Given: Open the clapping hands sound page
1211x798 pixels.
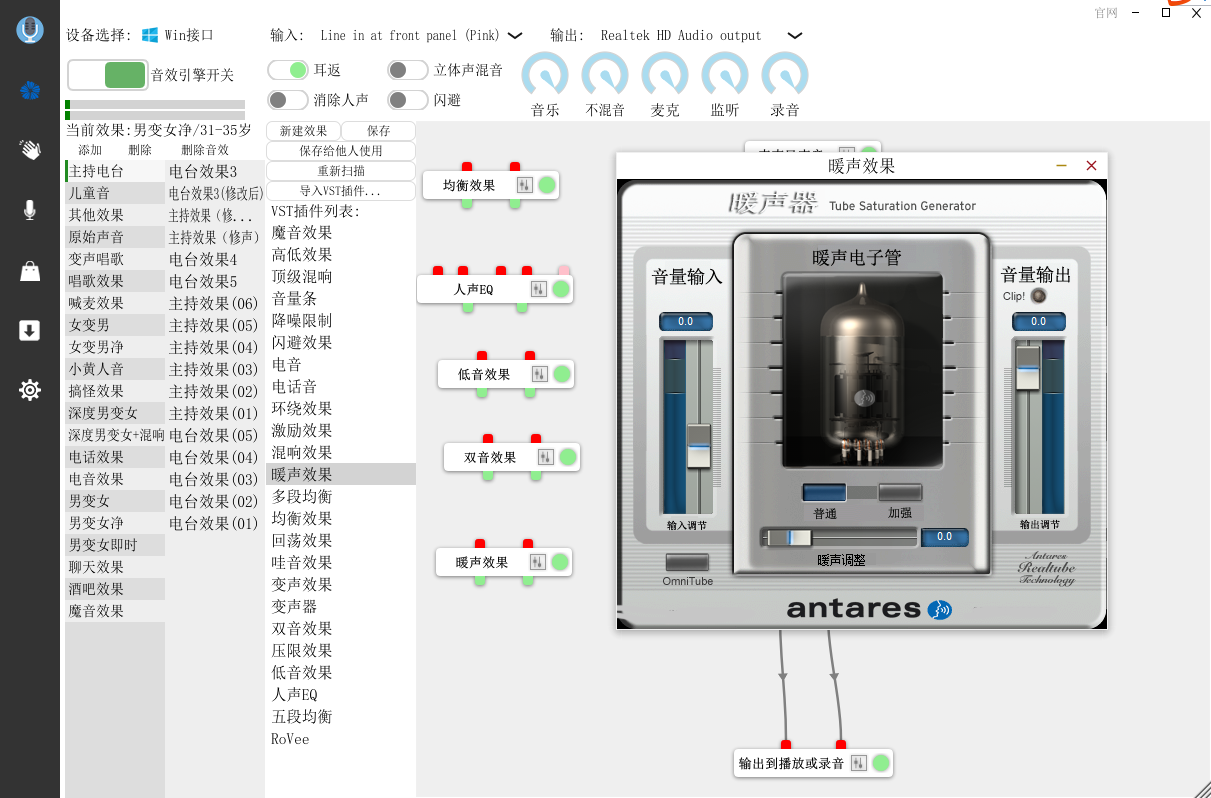Looking at the screenshot, I should tap(30, 150).
